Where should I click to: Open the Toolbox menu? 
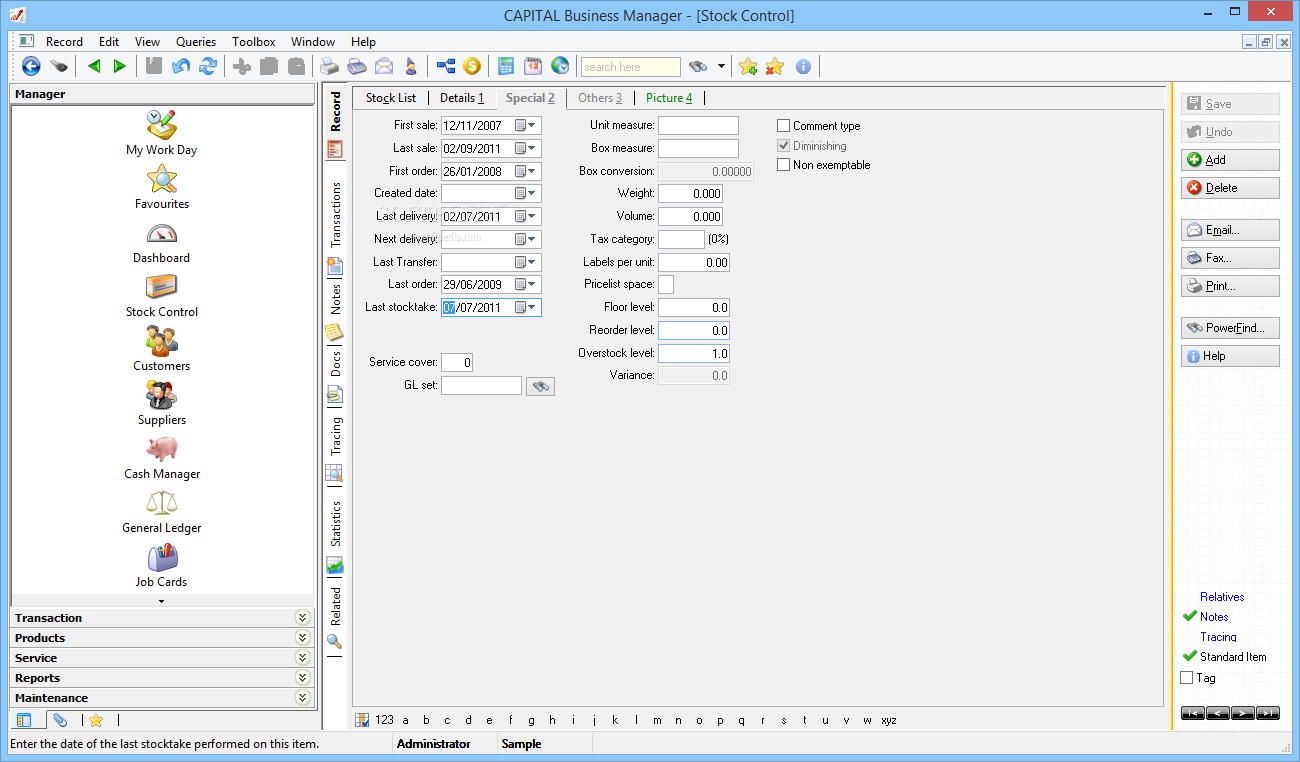pyautogui.click(x=254, y=42)
